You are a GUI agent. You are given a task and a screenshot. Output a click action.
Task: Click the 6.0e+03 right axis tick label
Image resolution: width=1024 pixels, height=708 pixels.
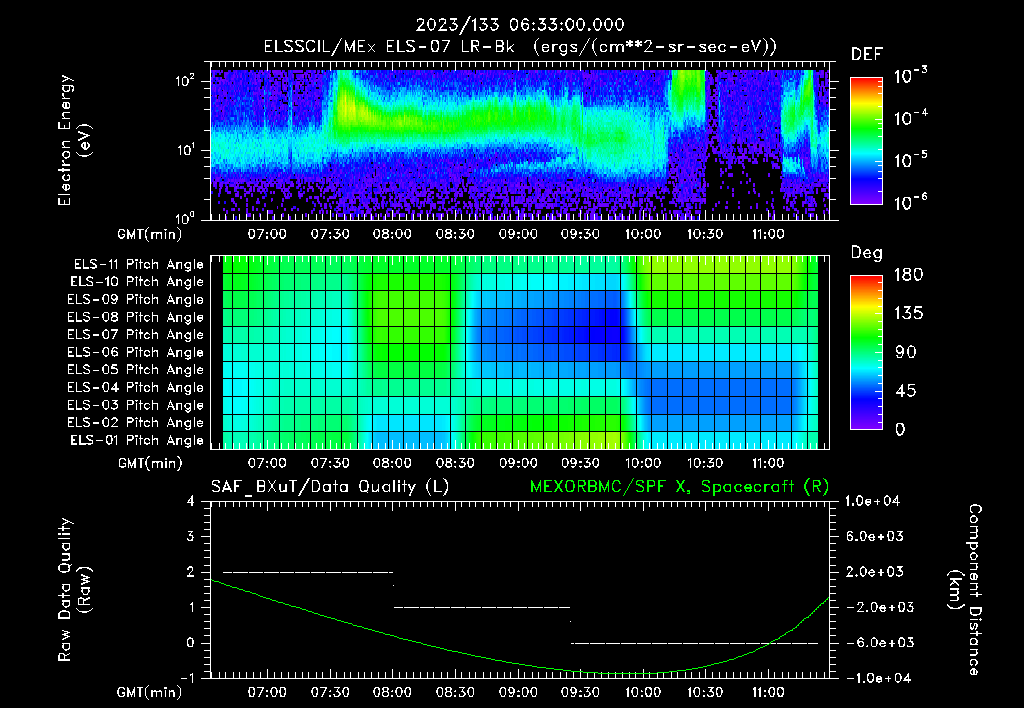pos(875,536)
